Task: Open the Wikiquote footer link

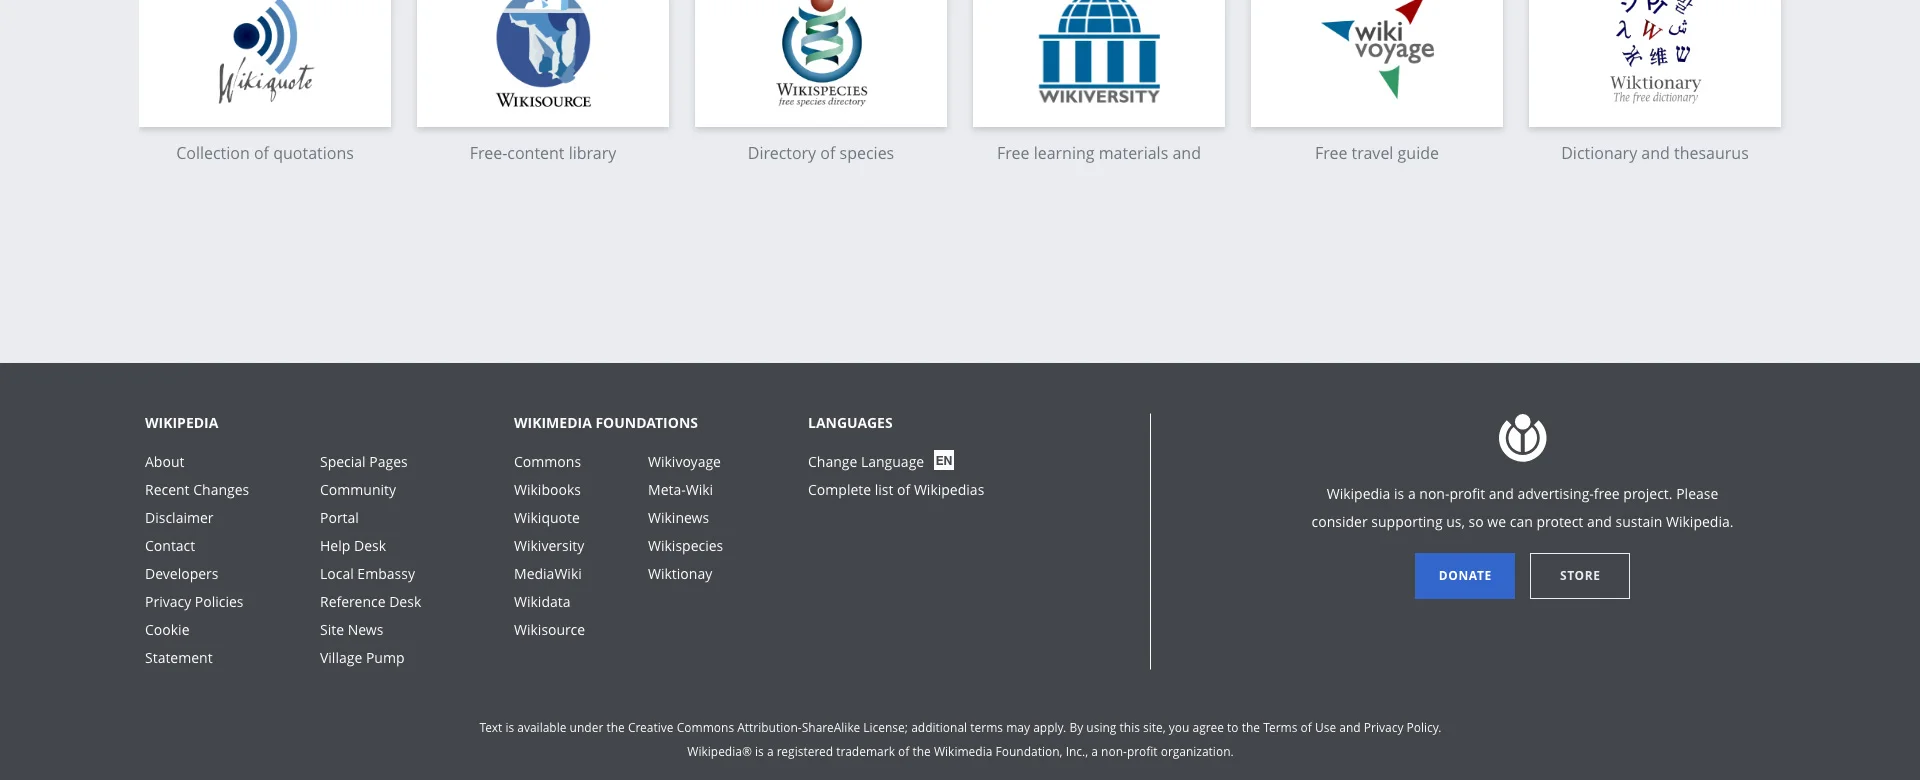Action: pos(547,518)
